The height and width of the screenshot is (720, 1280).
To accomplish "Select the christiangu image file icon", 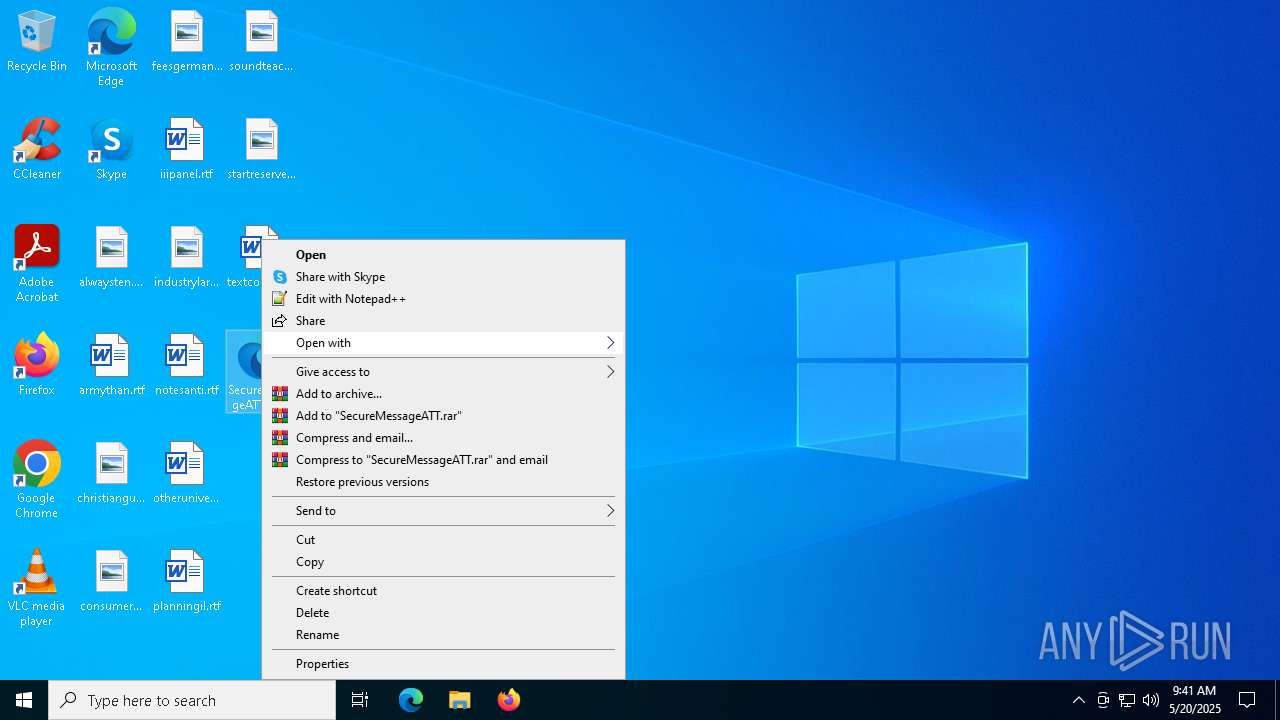I will [x=111, y=474].
